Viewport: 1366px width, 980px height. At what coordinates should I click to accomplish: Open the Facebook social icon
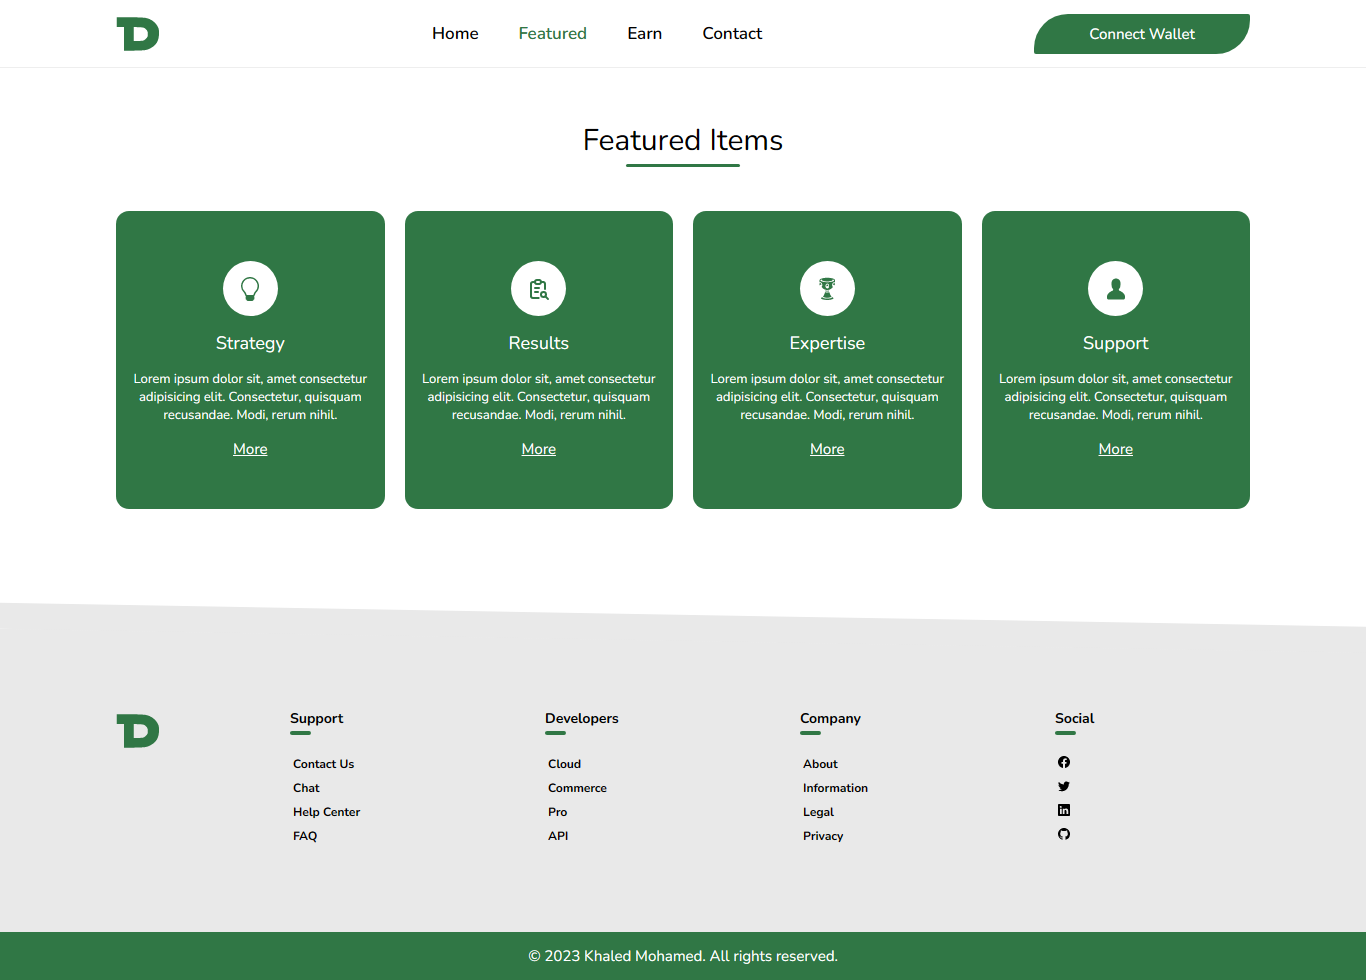coord(1064,762)
